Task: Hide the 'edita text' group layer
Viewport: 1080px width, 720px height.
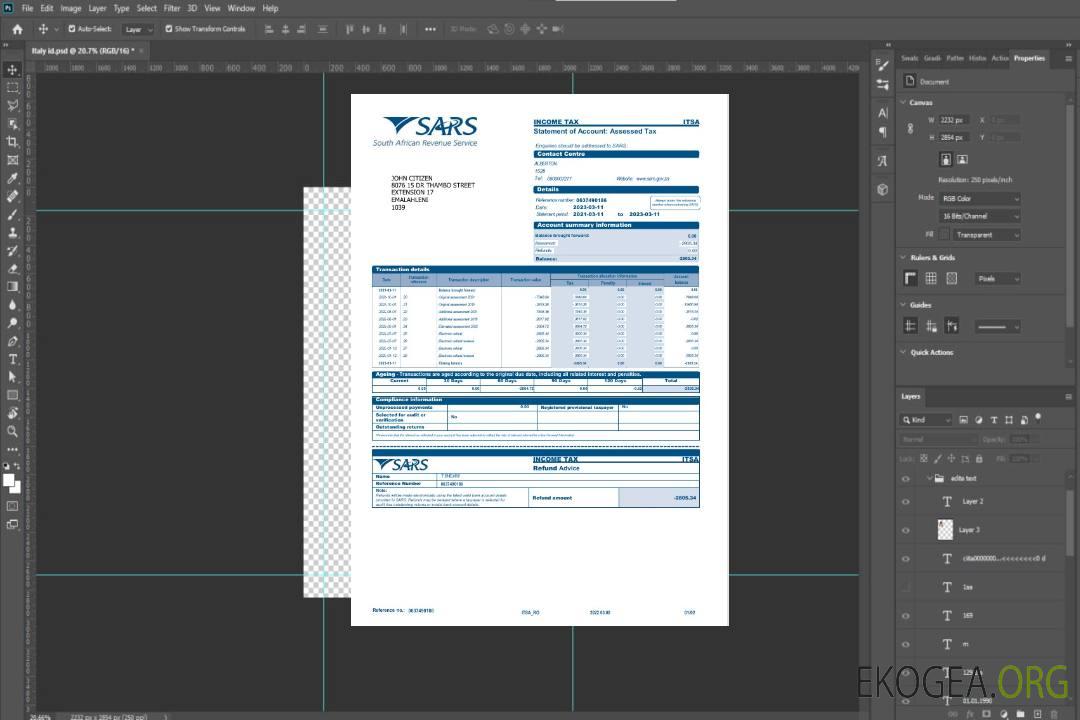Action: [x=906, y=479]
